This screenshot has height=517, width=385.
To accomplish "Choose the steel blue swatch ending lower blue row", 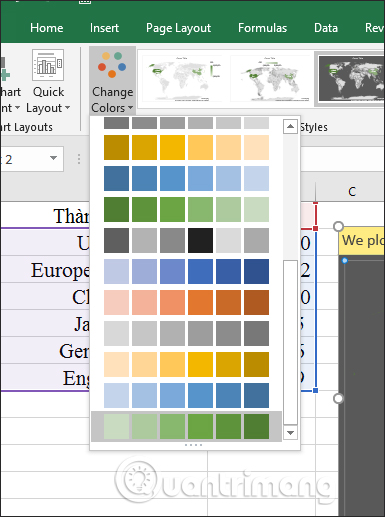I will [x=256, y=395].
